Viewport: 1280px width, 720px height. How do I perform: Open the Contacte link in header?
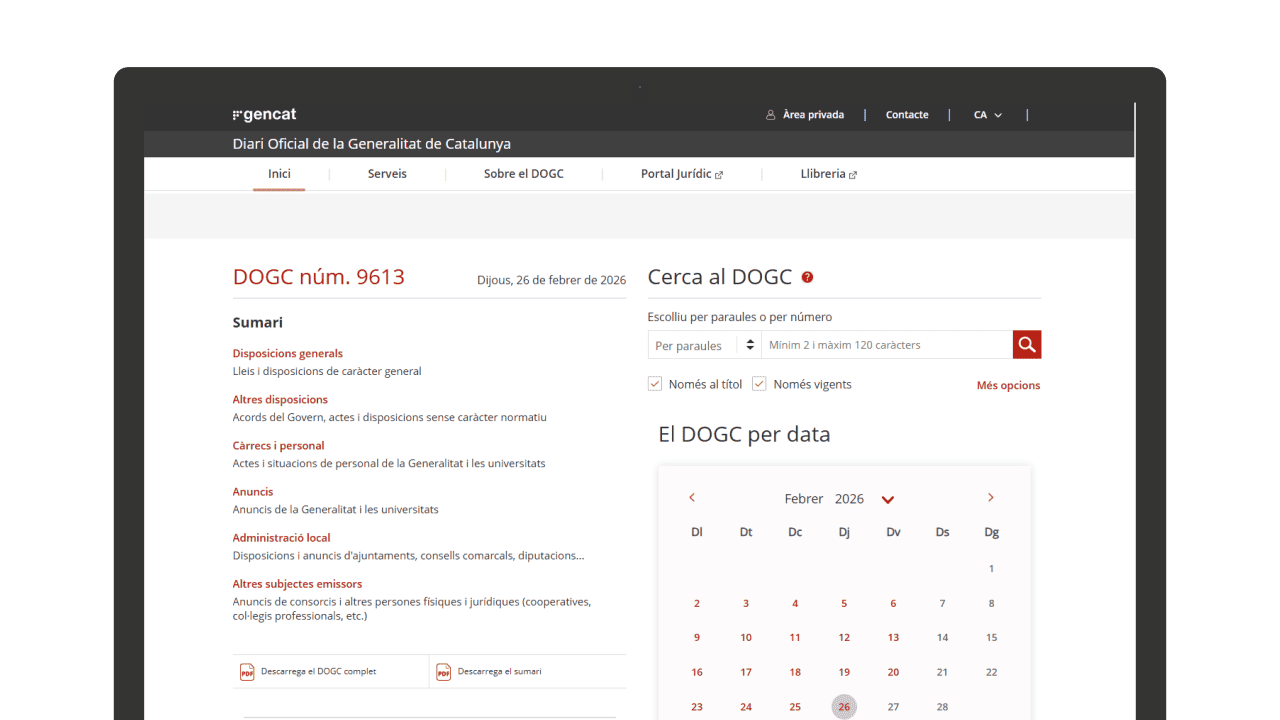907,115
